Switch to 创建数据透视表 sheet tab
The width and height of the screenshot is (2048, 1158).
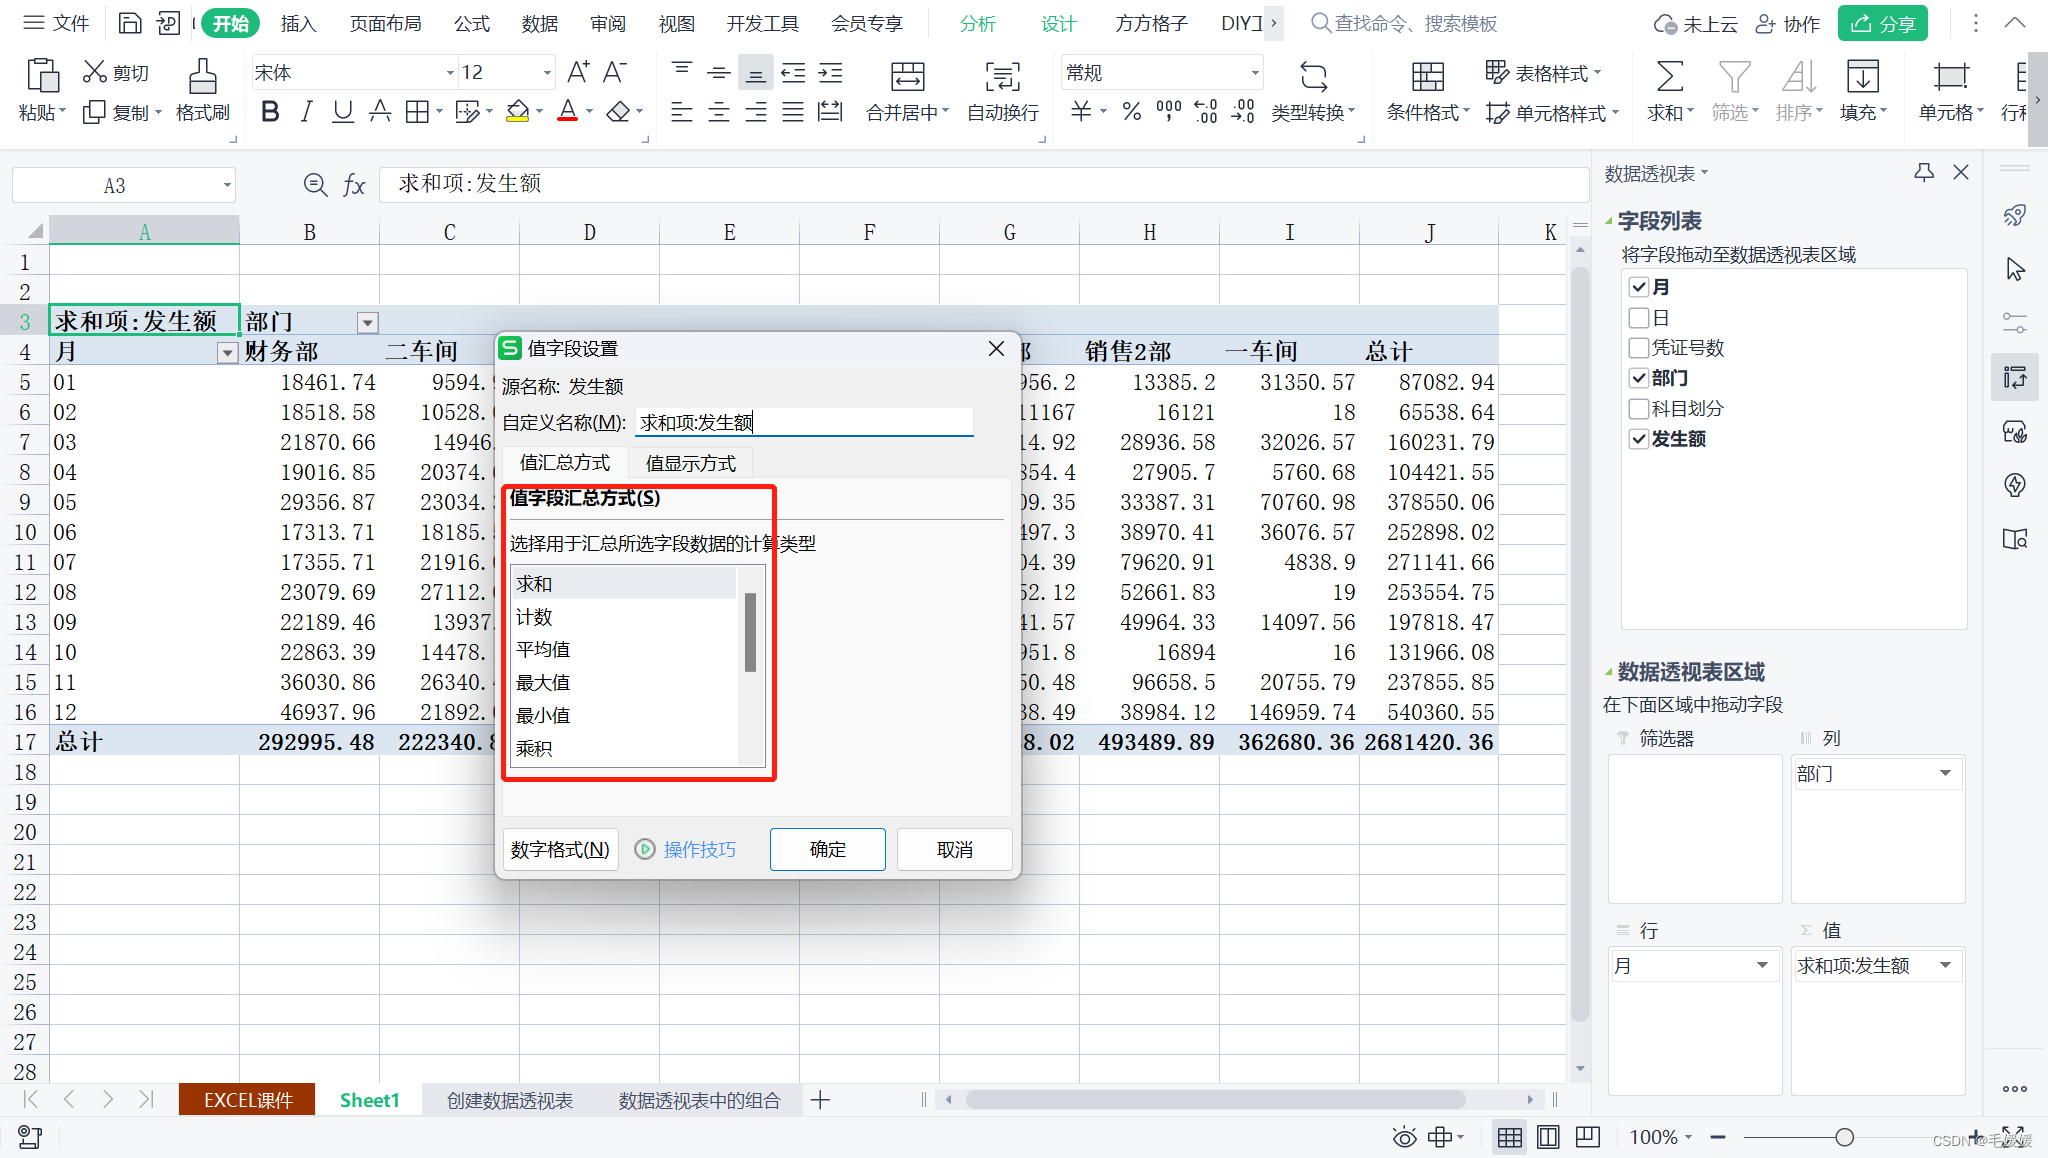pos(510,1100)
